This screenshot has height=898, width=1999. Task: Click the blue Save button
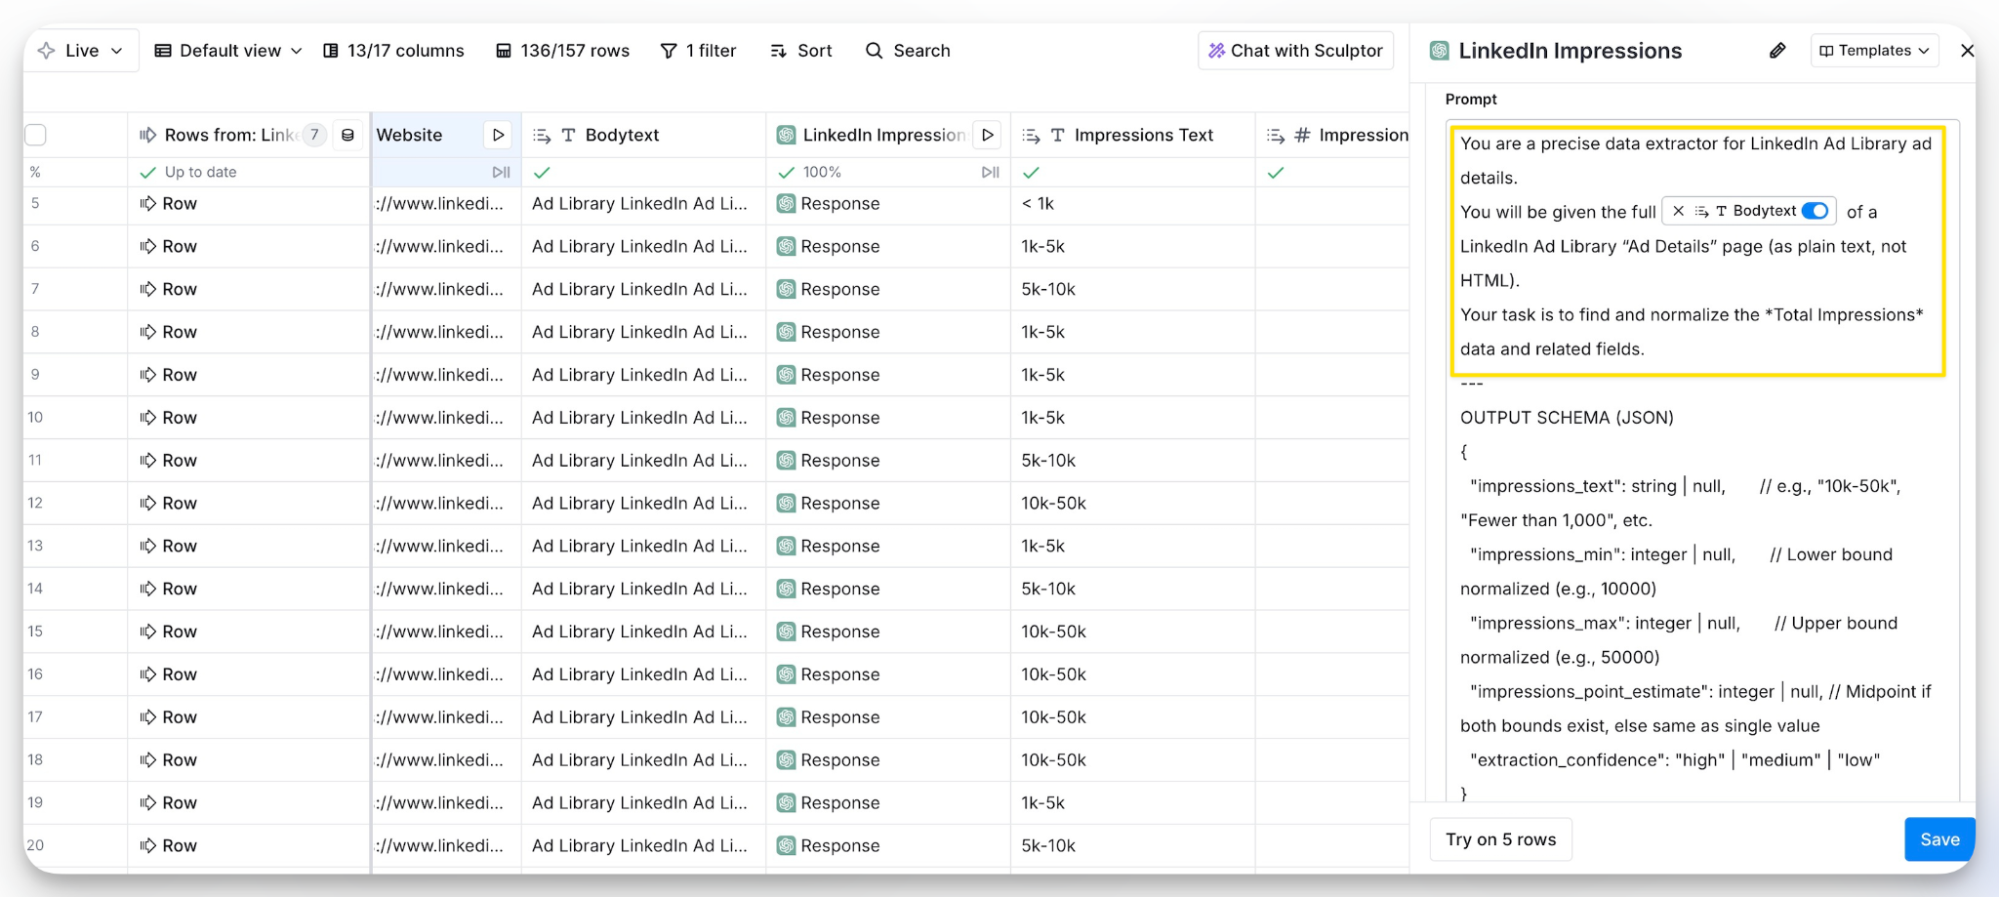click(1938, 839)
